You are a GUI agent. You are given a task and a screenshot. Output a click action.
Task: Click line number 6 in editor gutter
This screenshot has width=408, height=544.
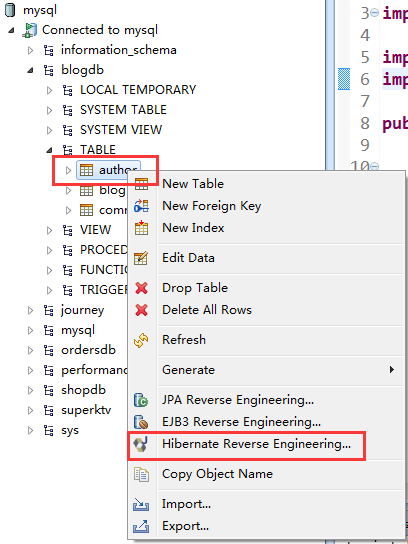coord(365,79)
